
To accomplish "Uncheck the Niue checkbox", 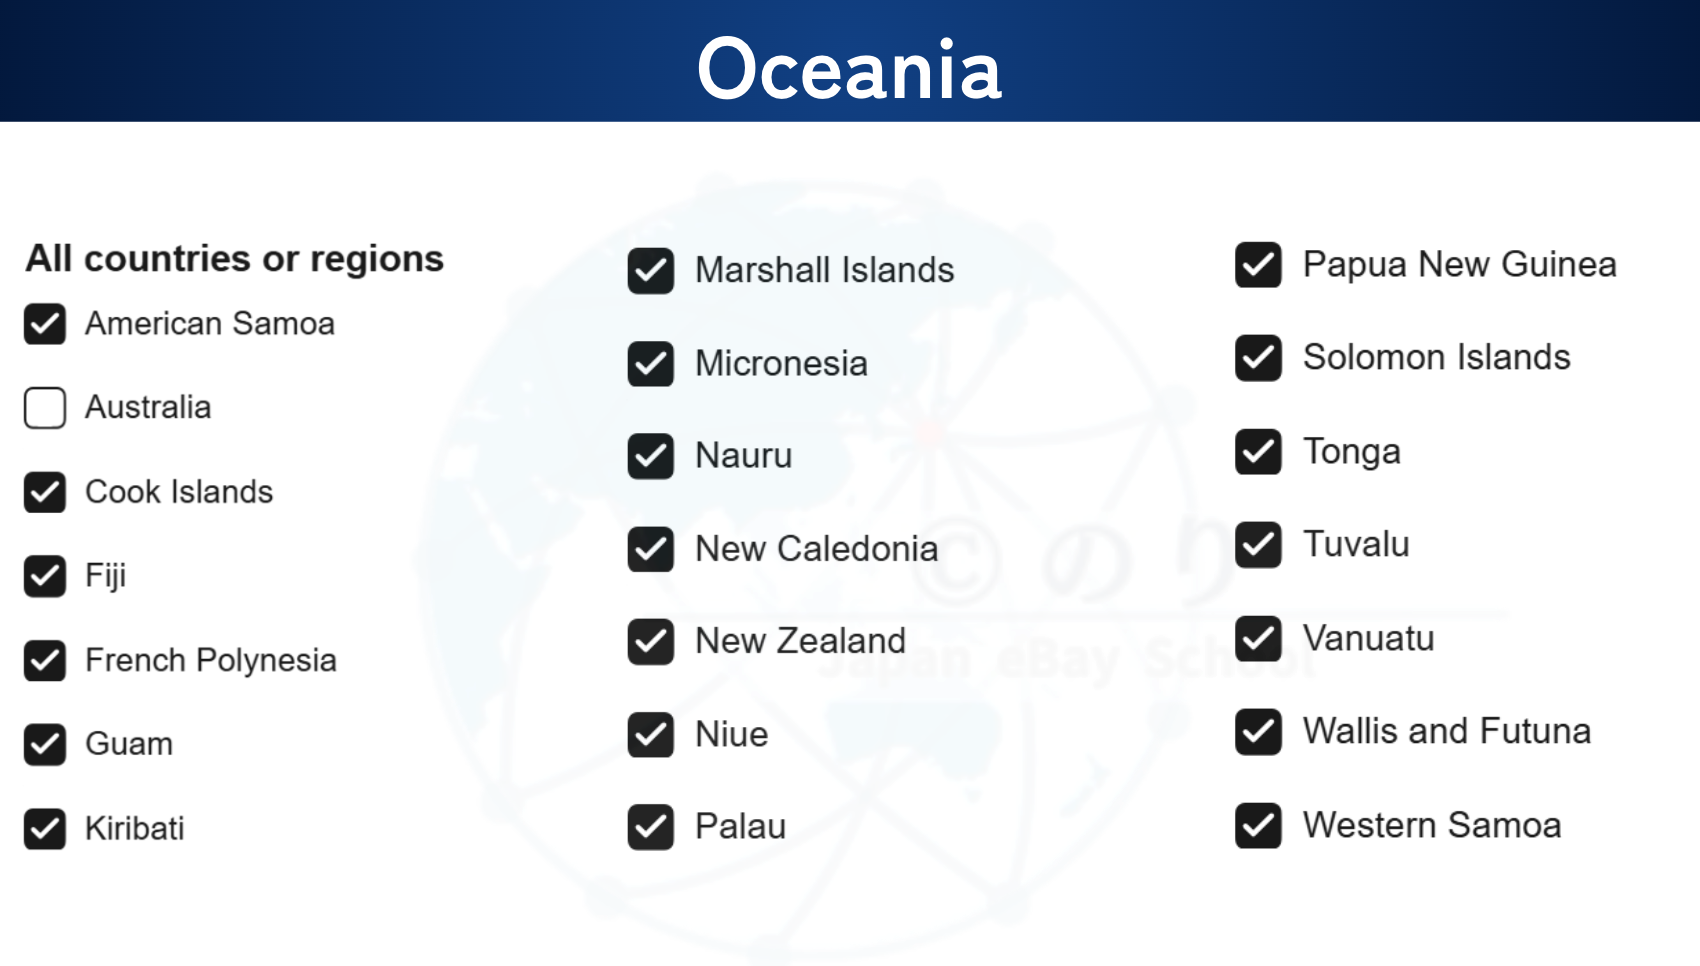I will 651,735.
